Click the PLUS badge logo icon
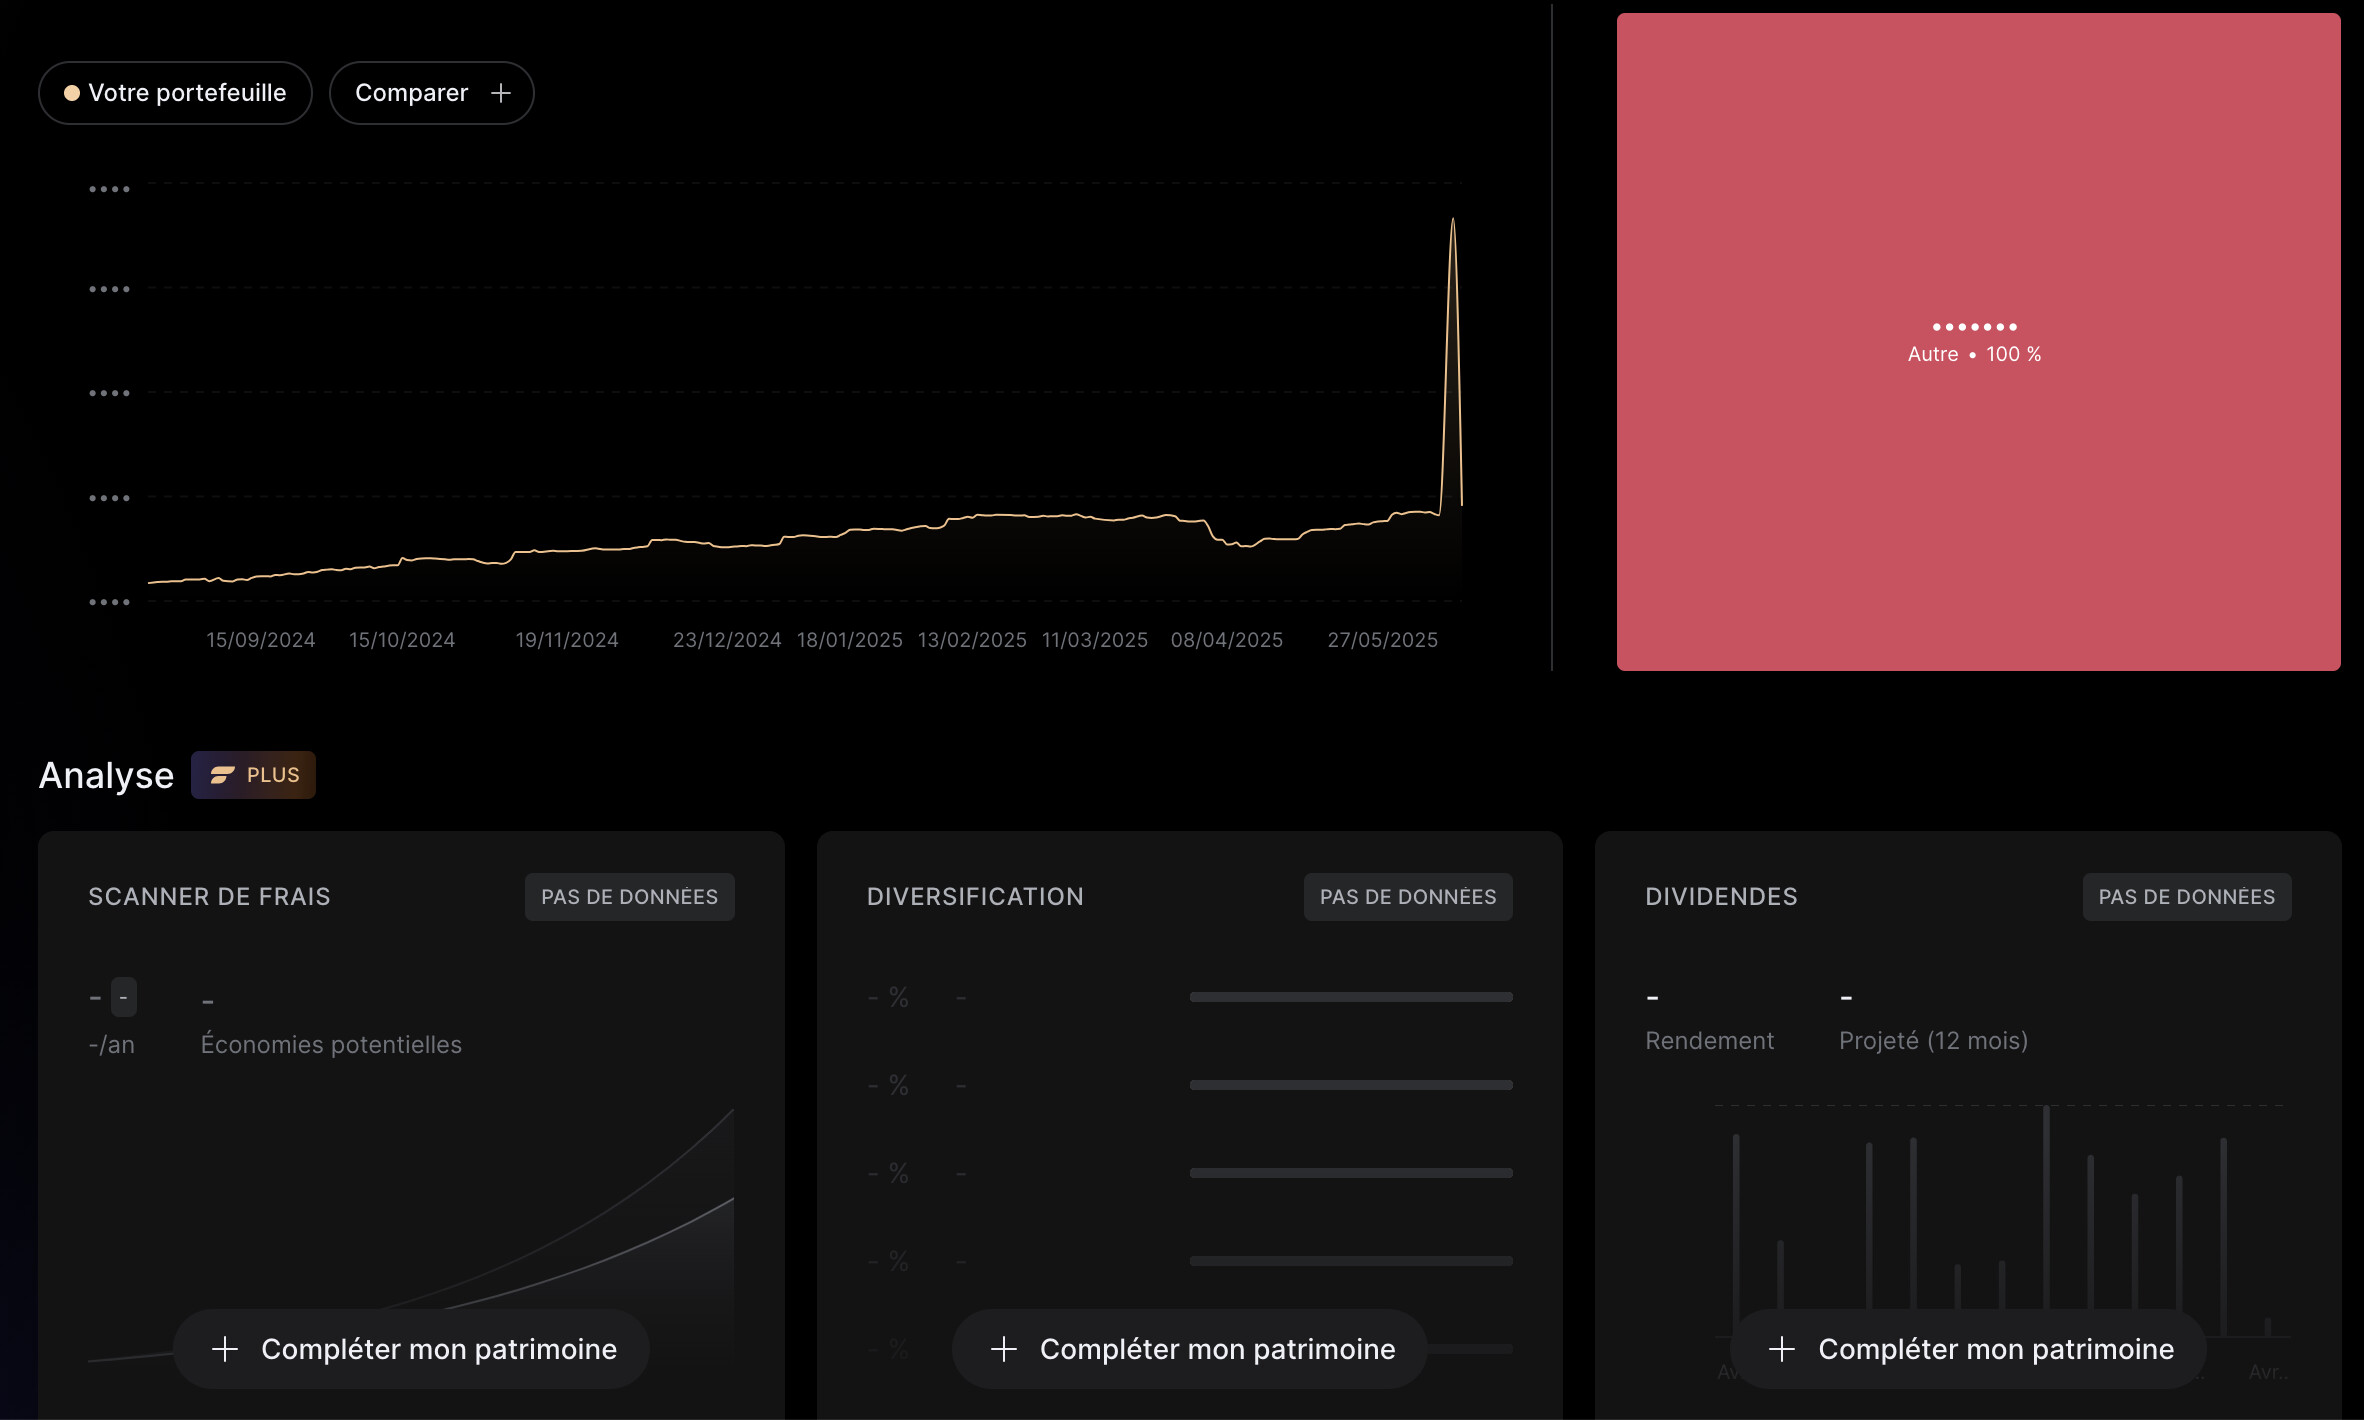The height and width of the screenshot is (1420, 2364). click(x=222, y=775)
